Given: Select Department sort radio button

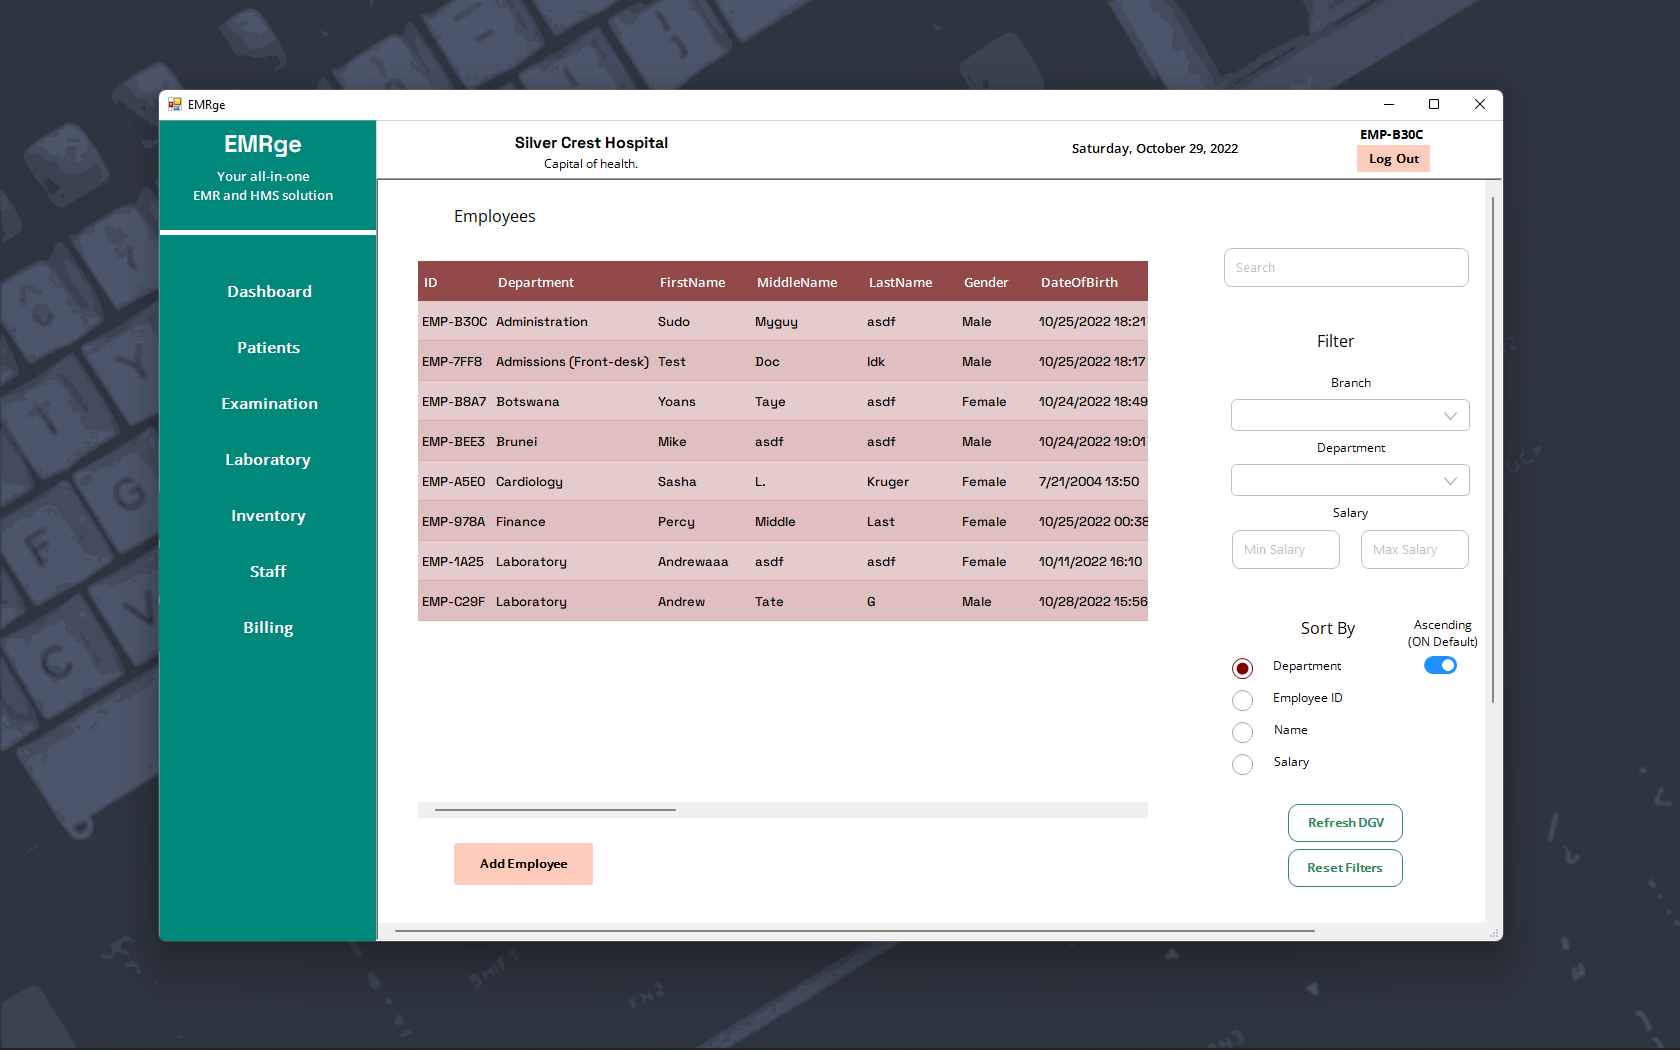Looking at the screenshot, I should click(x=1242, y=668).
